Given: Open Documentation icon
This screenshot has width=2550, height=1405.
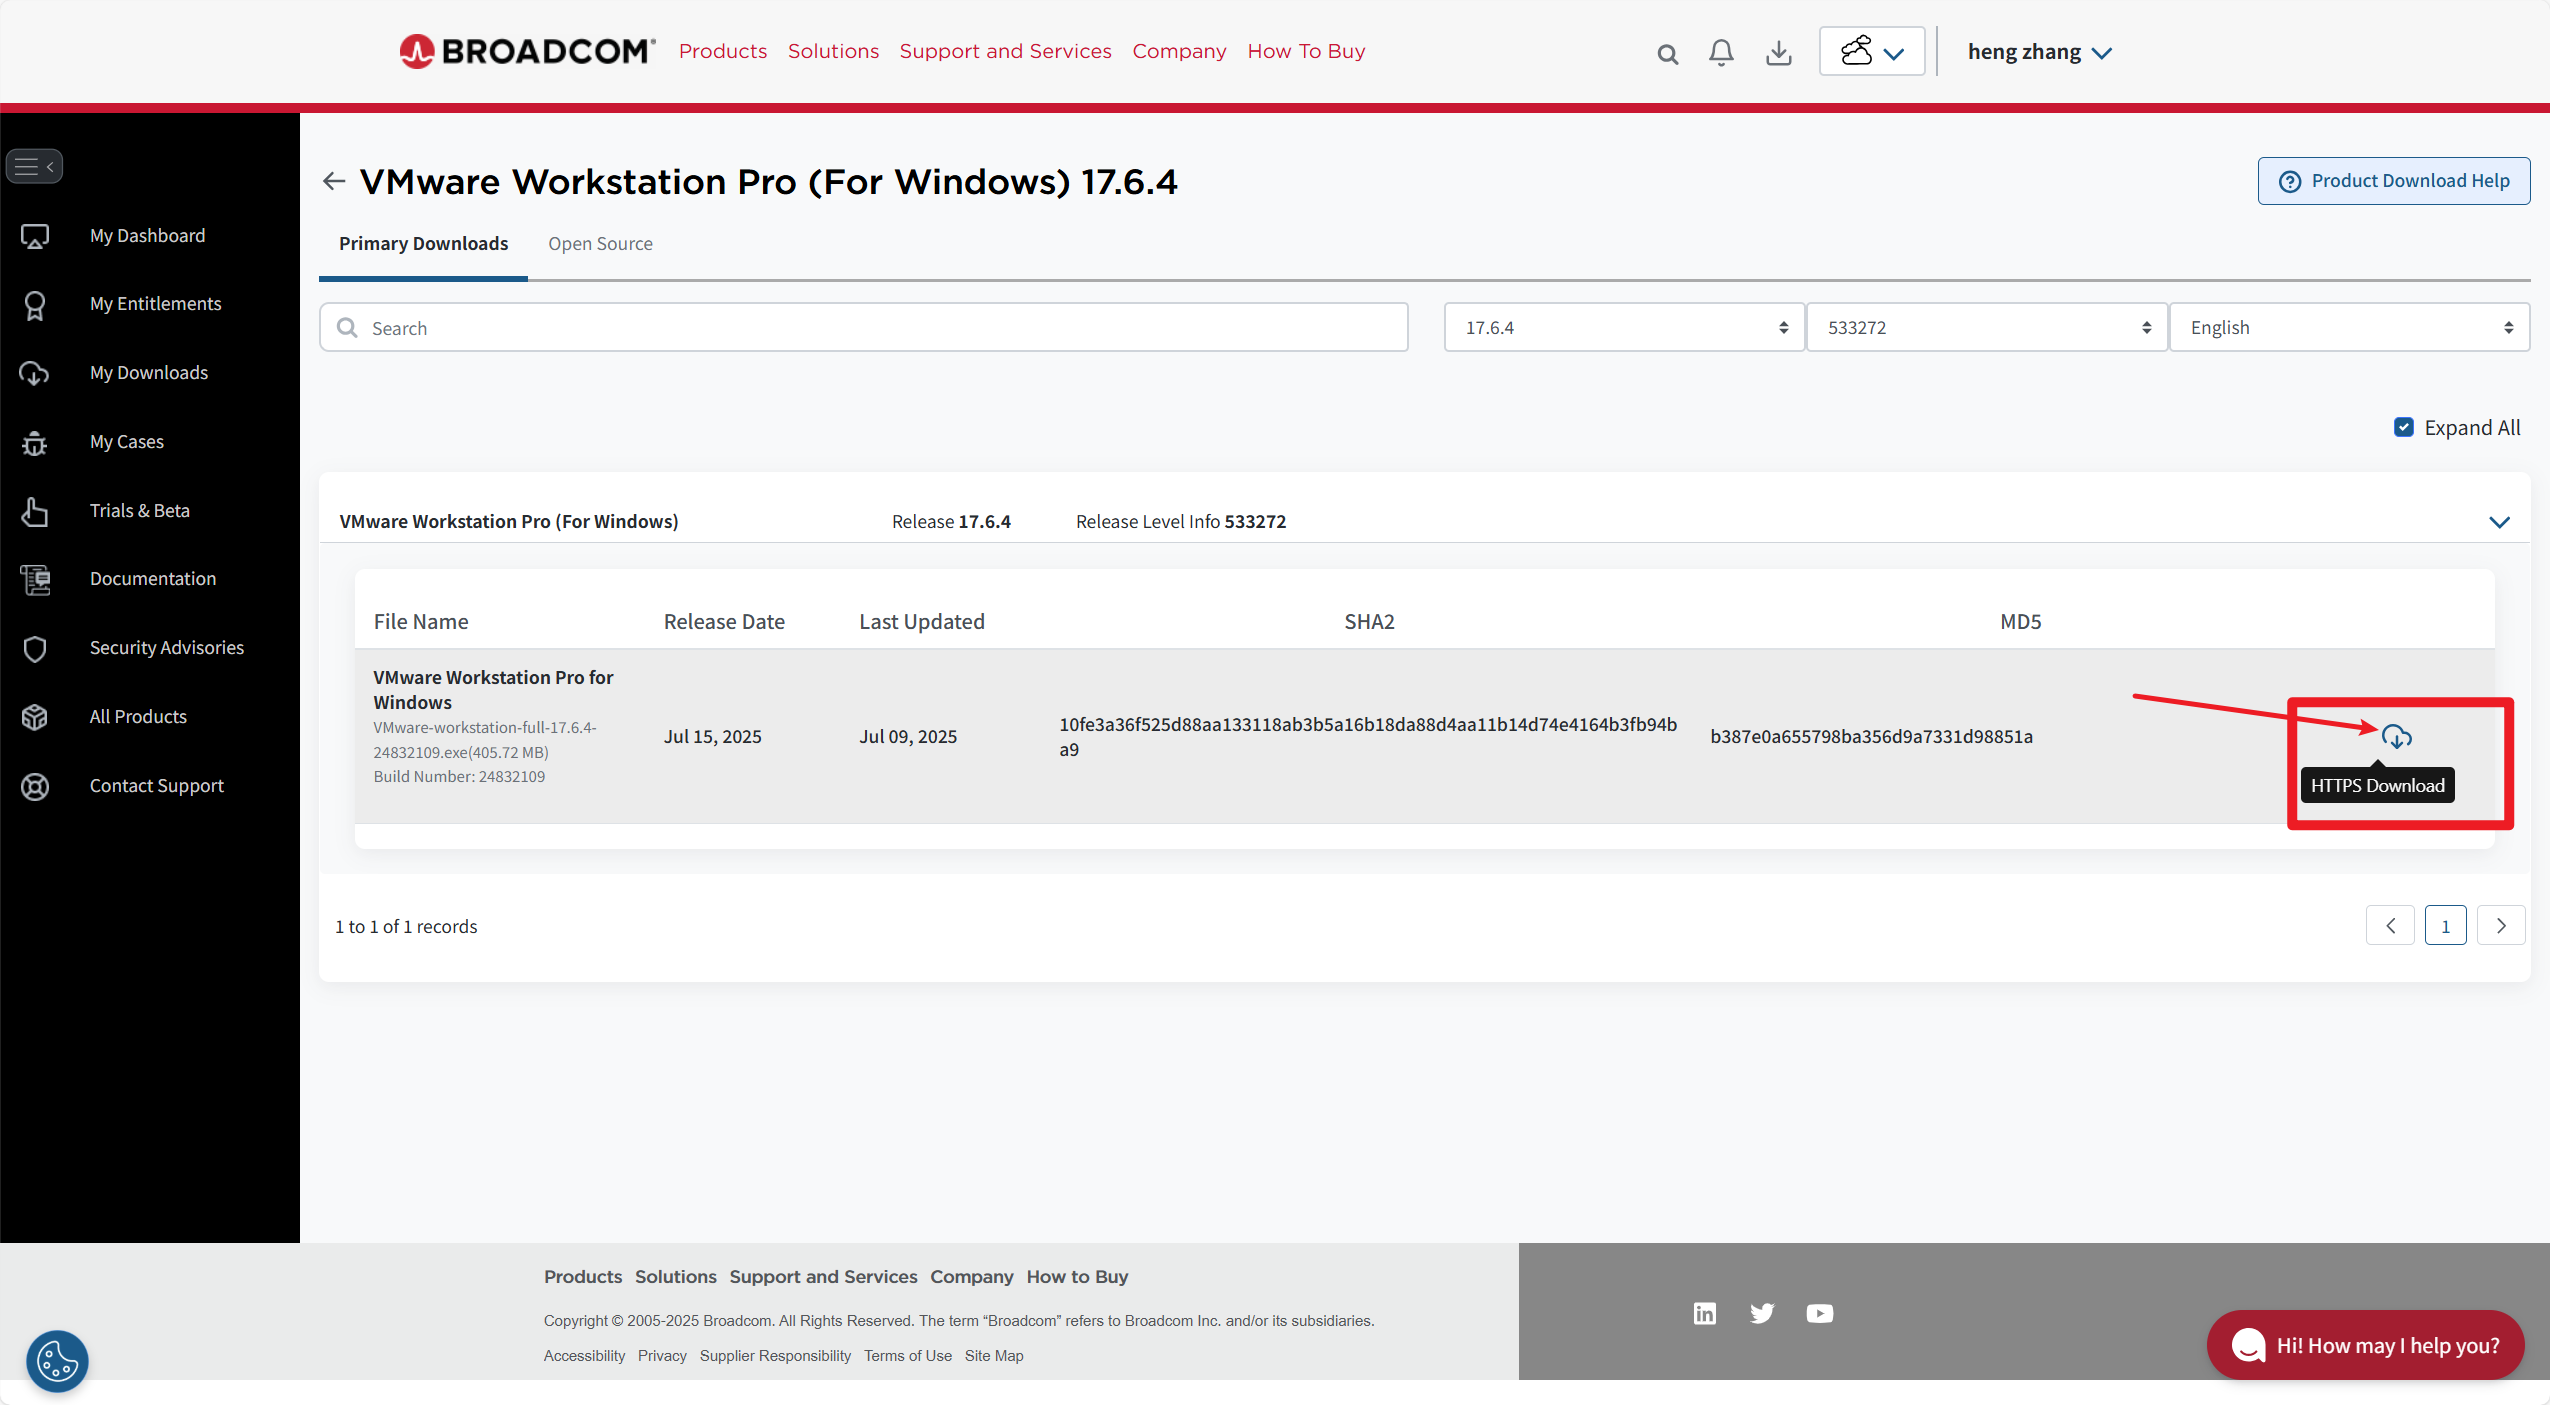Looking at the screenshot, I should (35, 579).
